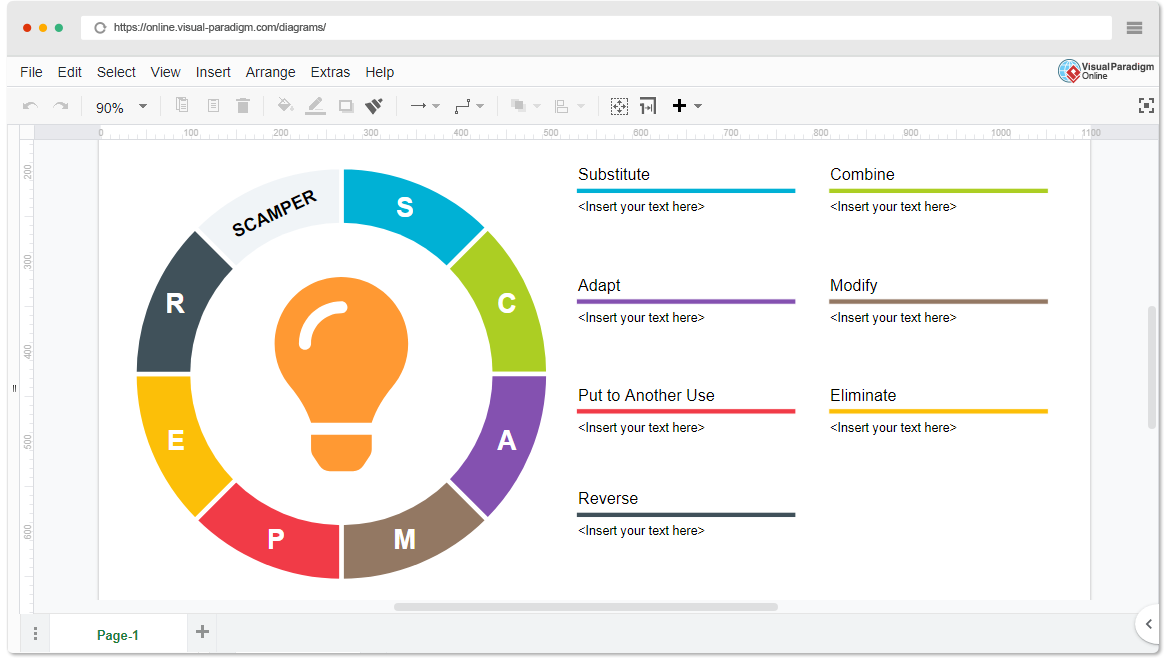Open the Help menu
Screen dimensions: 1170x665
click(x=380, y=72)
